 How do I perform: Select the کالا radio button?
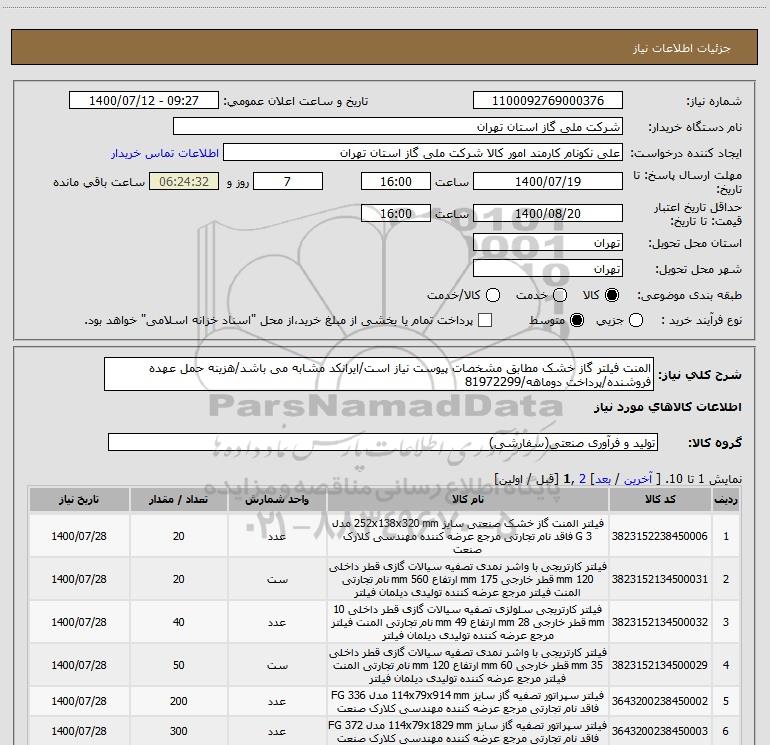point(612,295)
